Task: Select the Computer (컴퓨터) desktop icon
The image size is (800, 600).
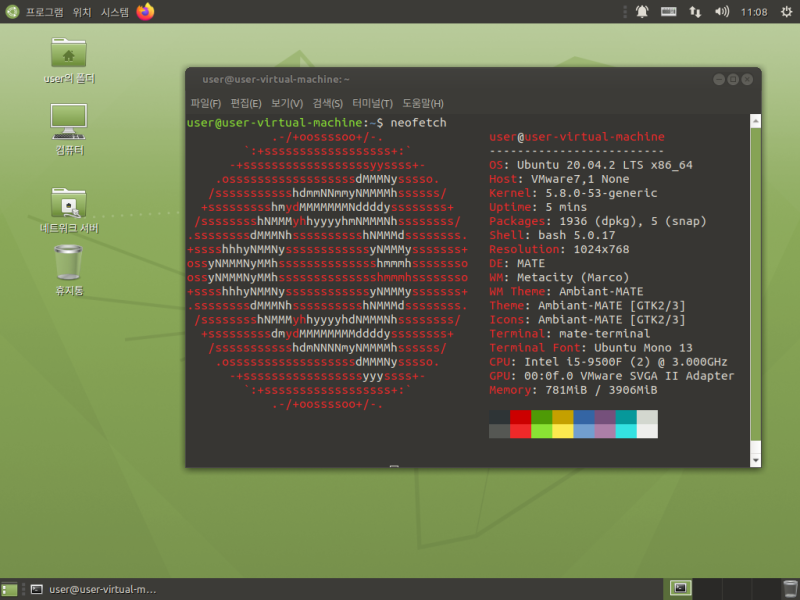Action: (69, 130)
